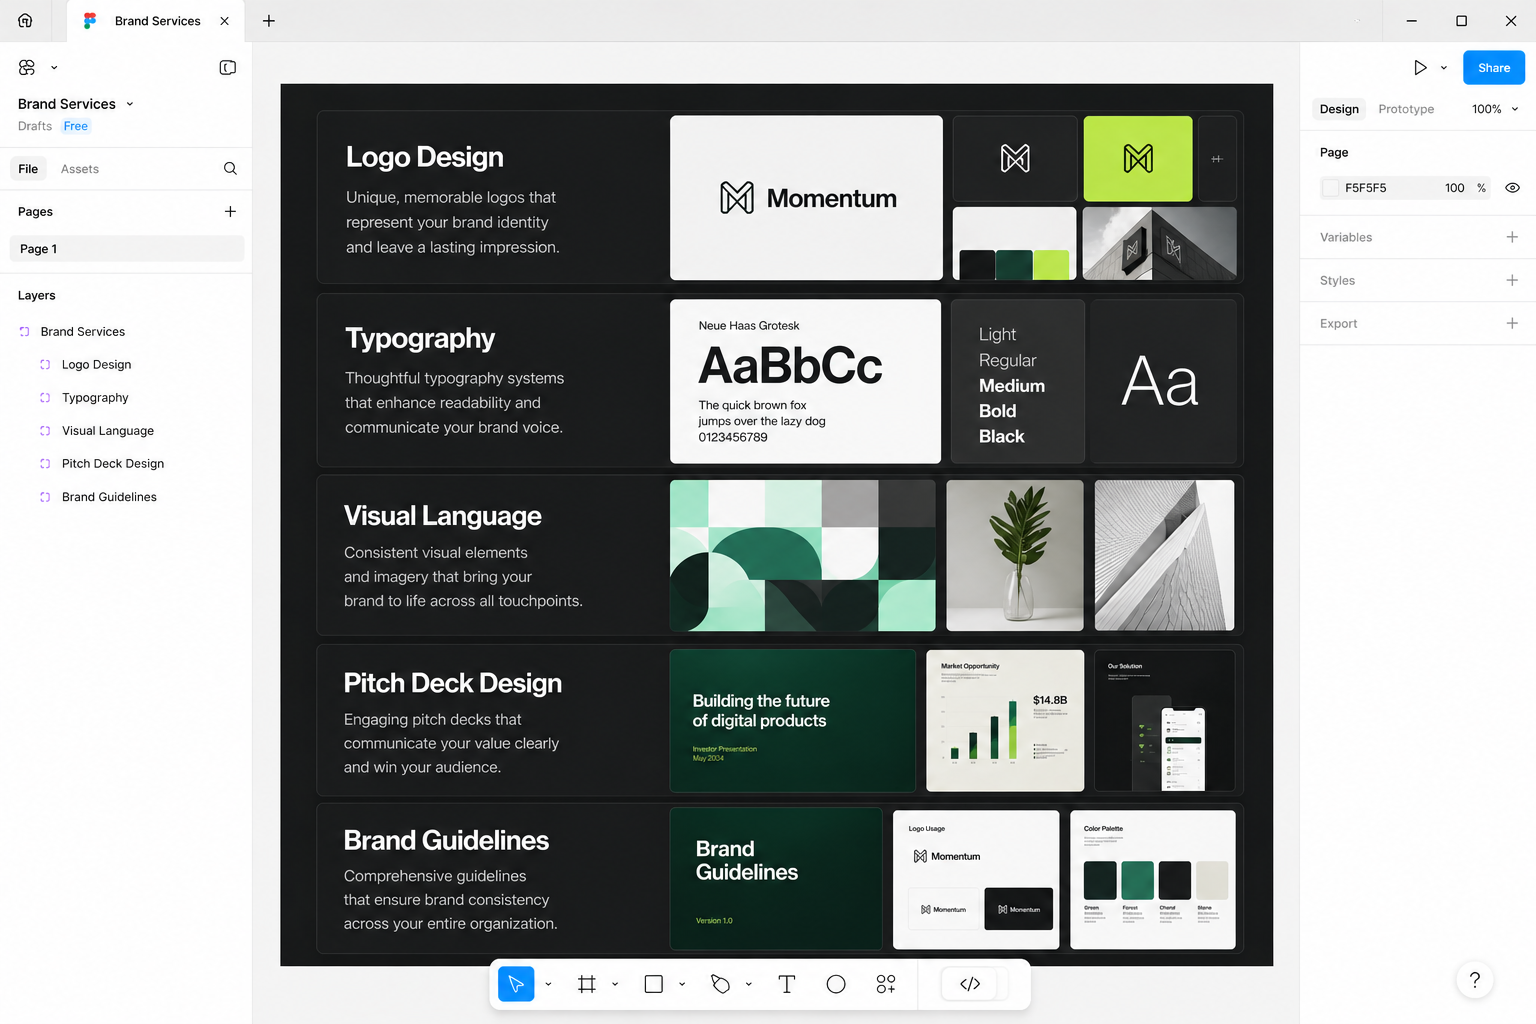Screen dimensions: 1536x1024
Task: Click the Building the future slide
Action: click(x=793, y=721)
